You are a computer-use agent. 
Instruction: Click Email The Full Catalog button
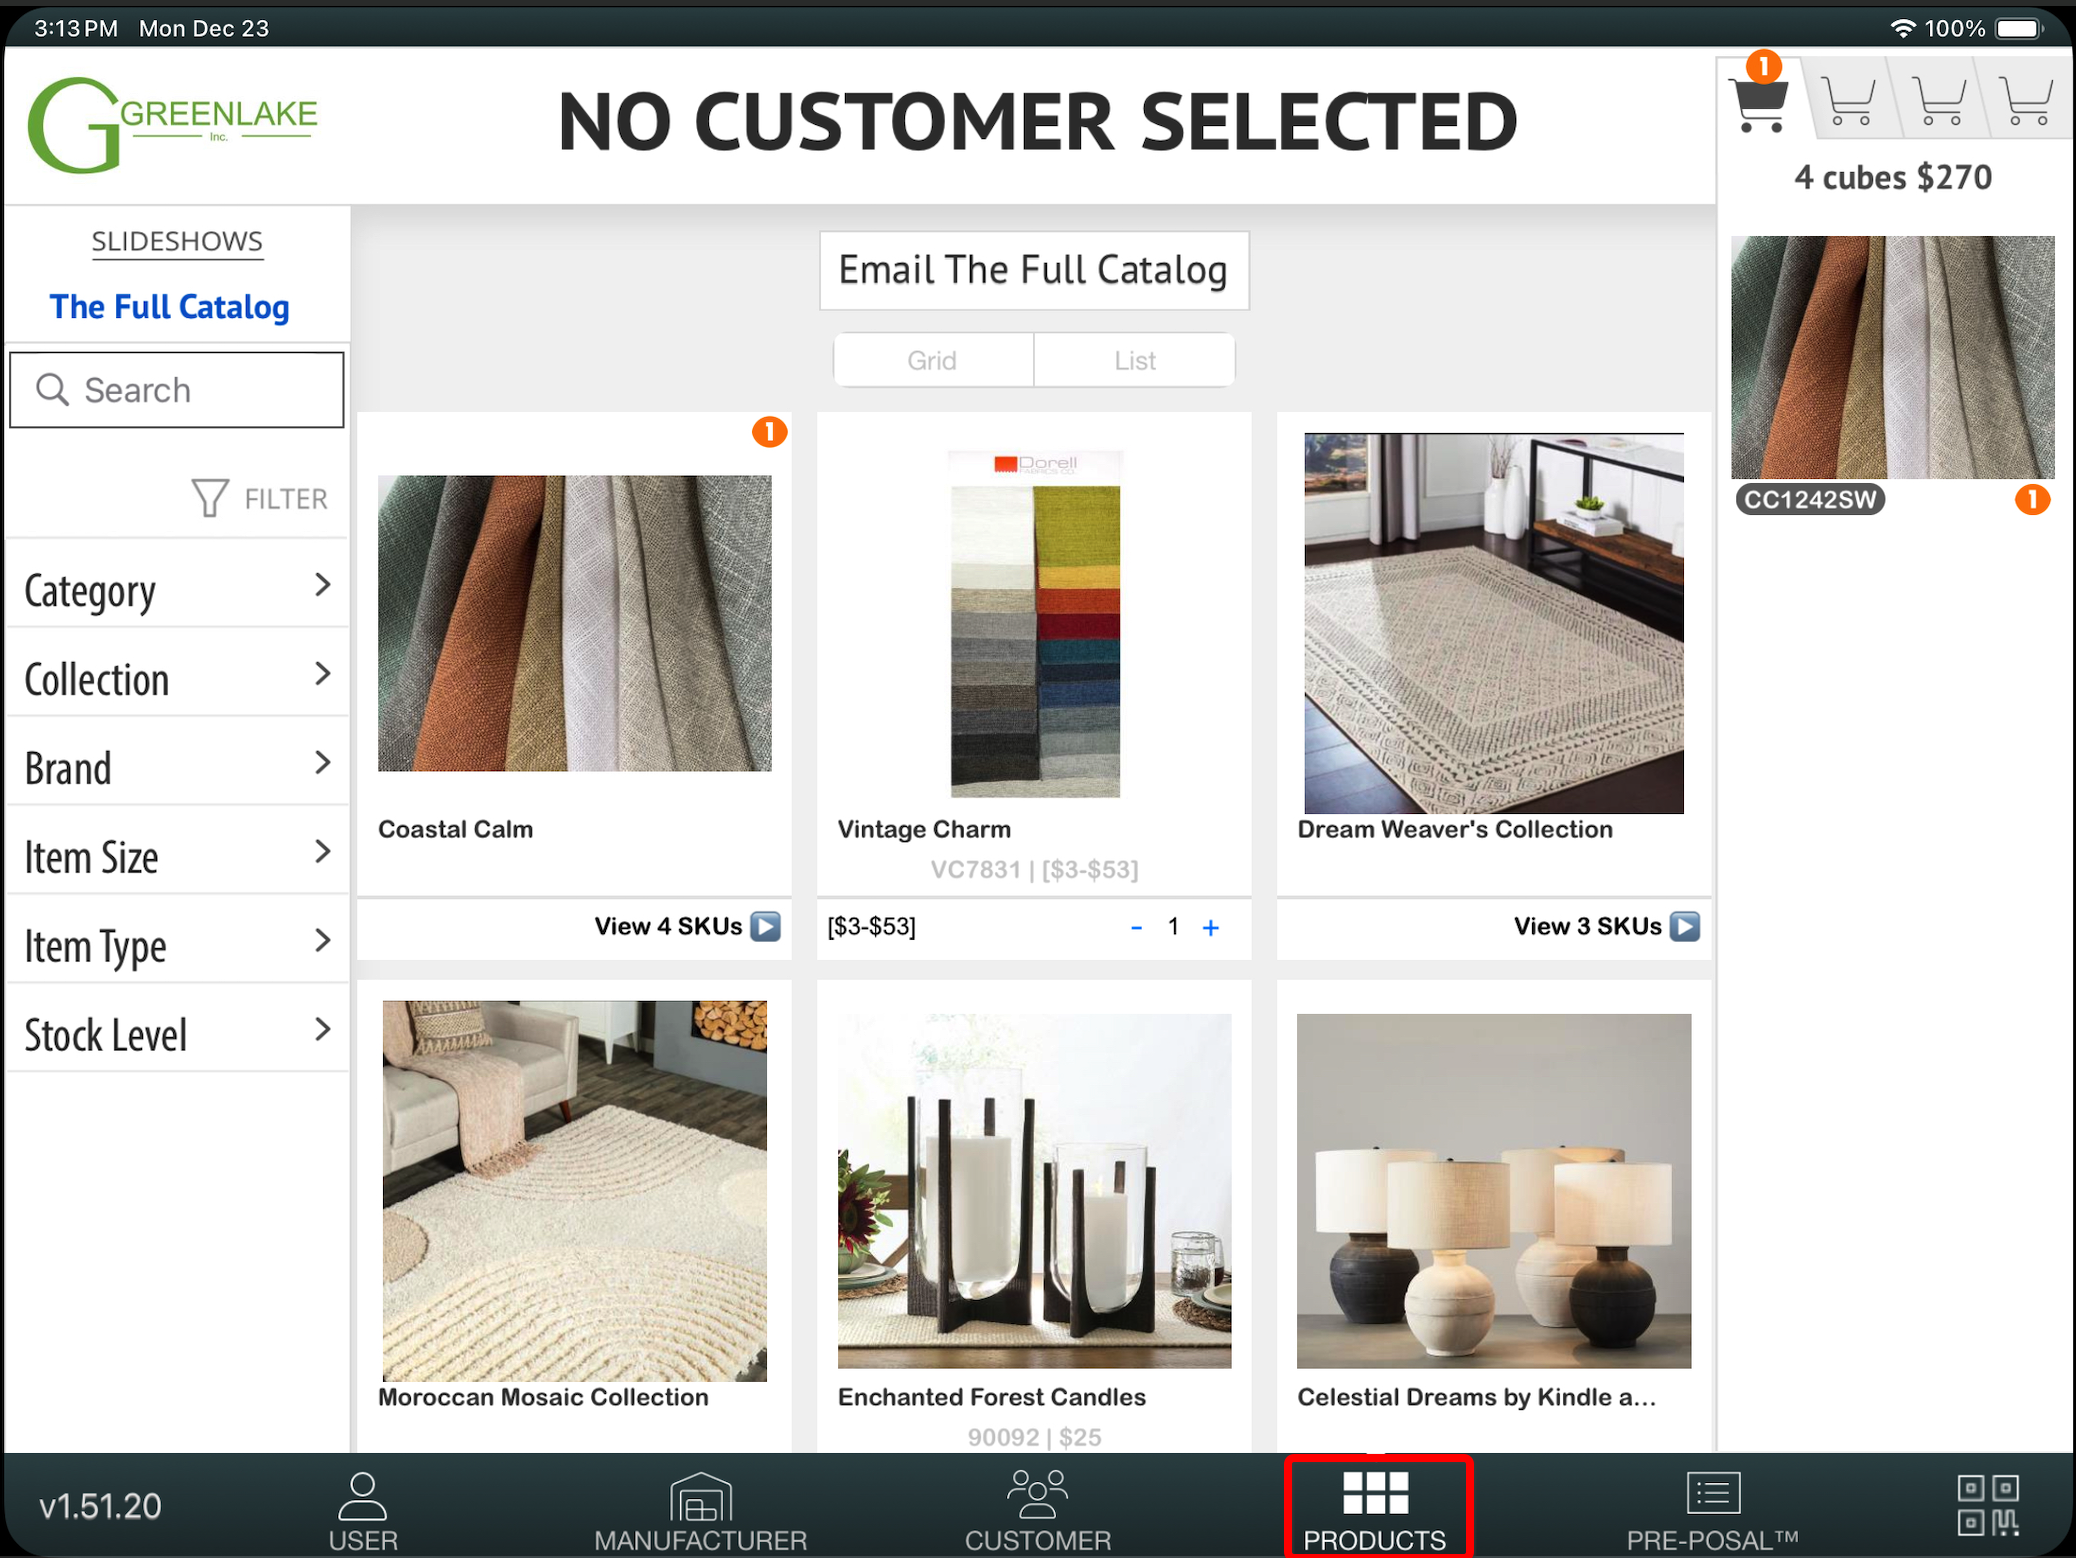[x=1033, y=270]
